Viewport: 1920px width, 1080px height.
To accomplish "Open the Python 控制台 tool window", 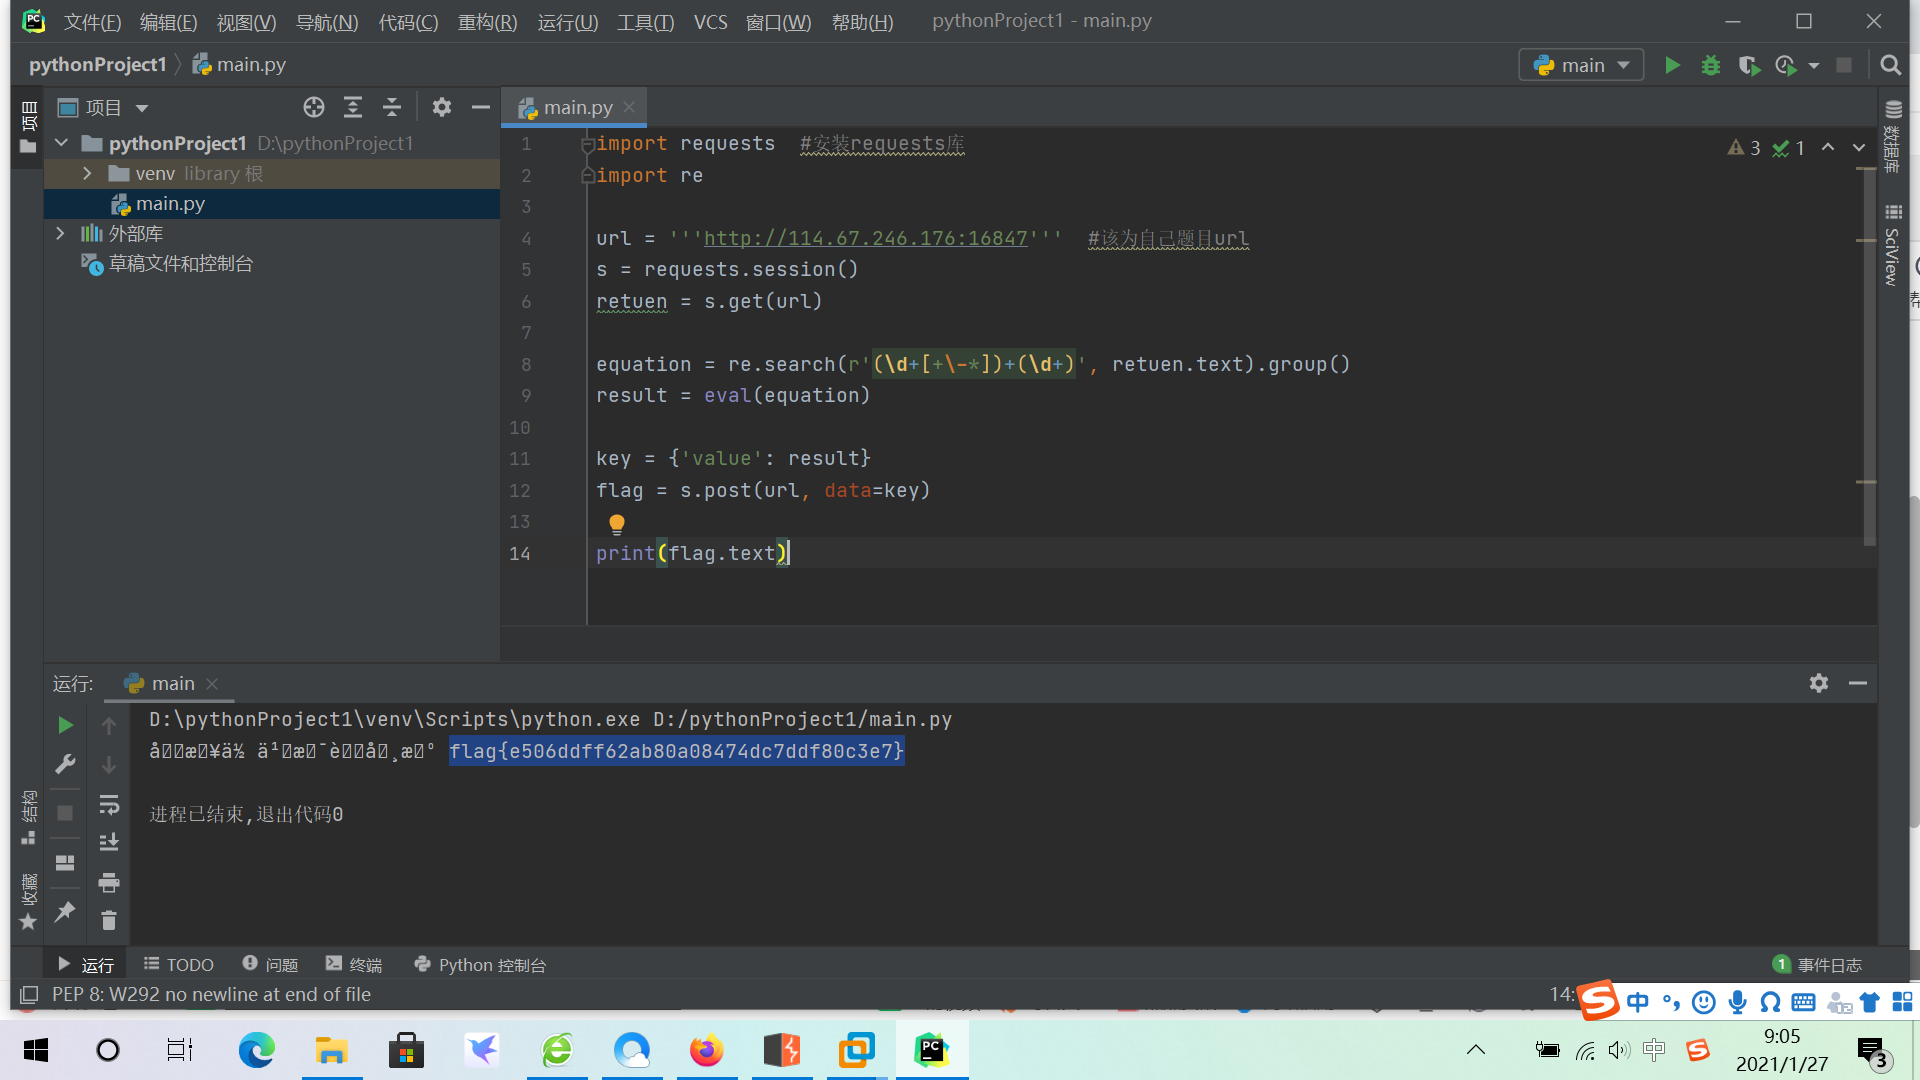I will pos(480,964).
